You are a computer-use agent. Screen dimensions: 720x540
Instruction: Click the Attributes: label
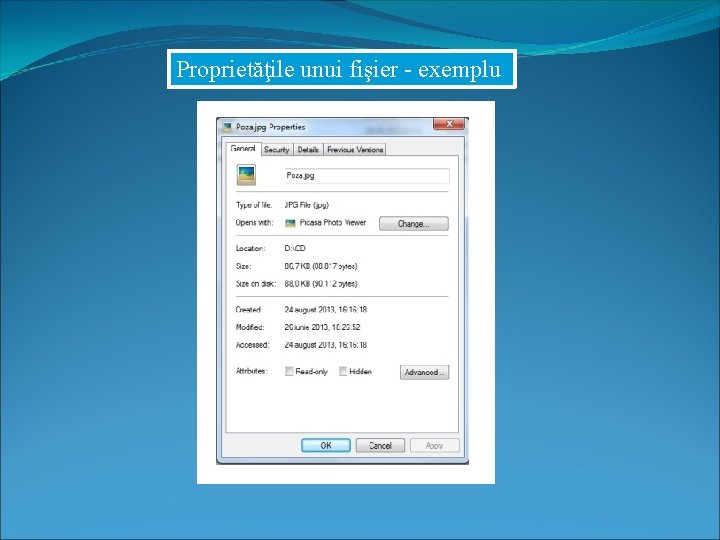click(x=251, y=371)
